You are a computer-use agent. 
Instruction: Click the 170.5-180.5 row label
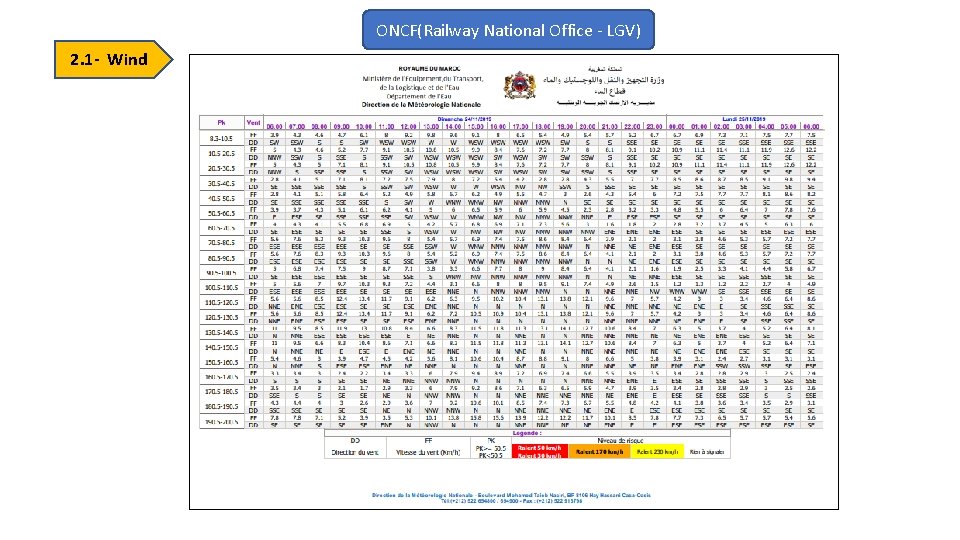pos(222,391)
